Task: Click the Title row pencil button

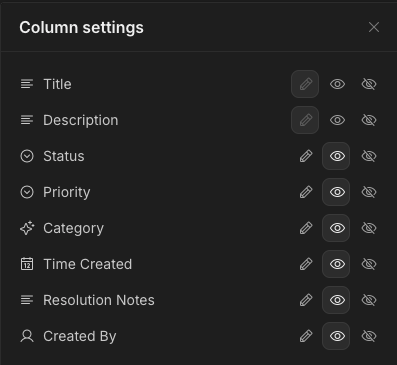Action: click(305, 84)
